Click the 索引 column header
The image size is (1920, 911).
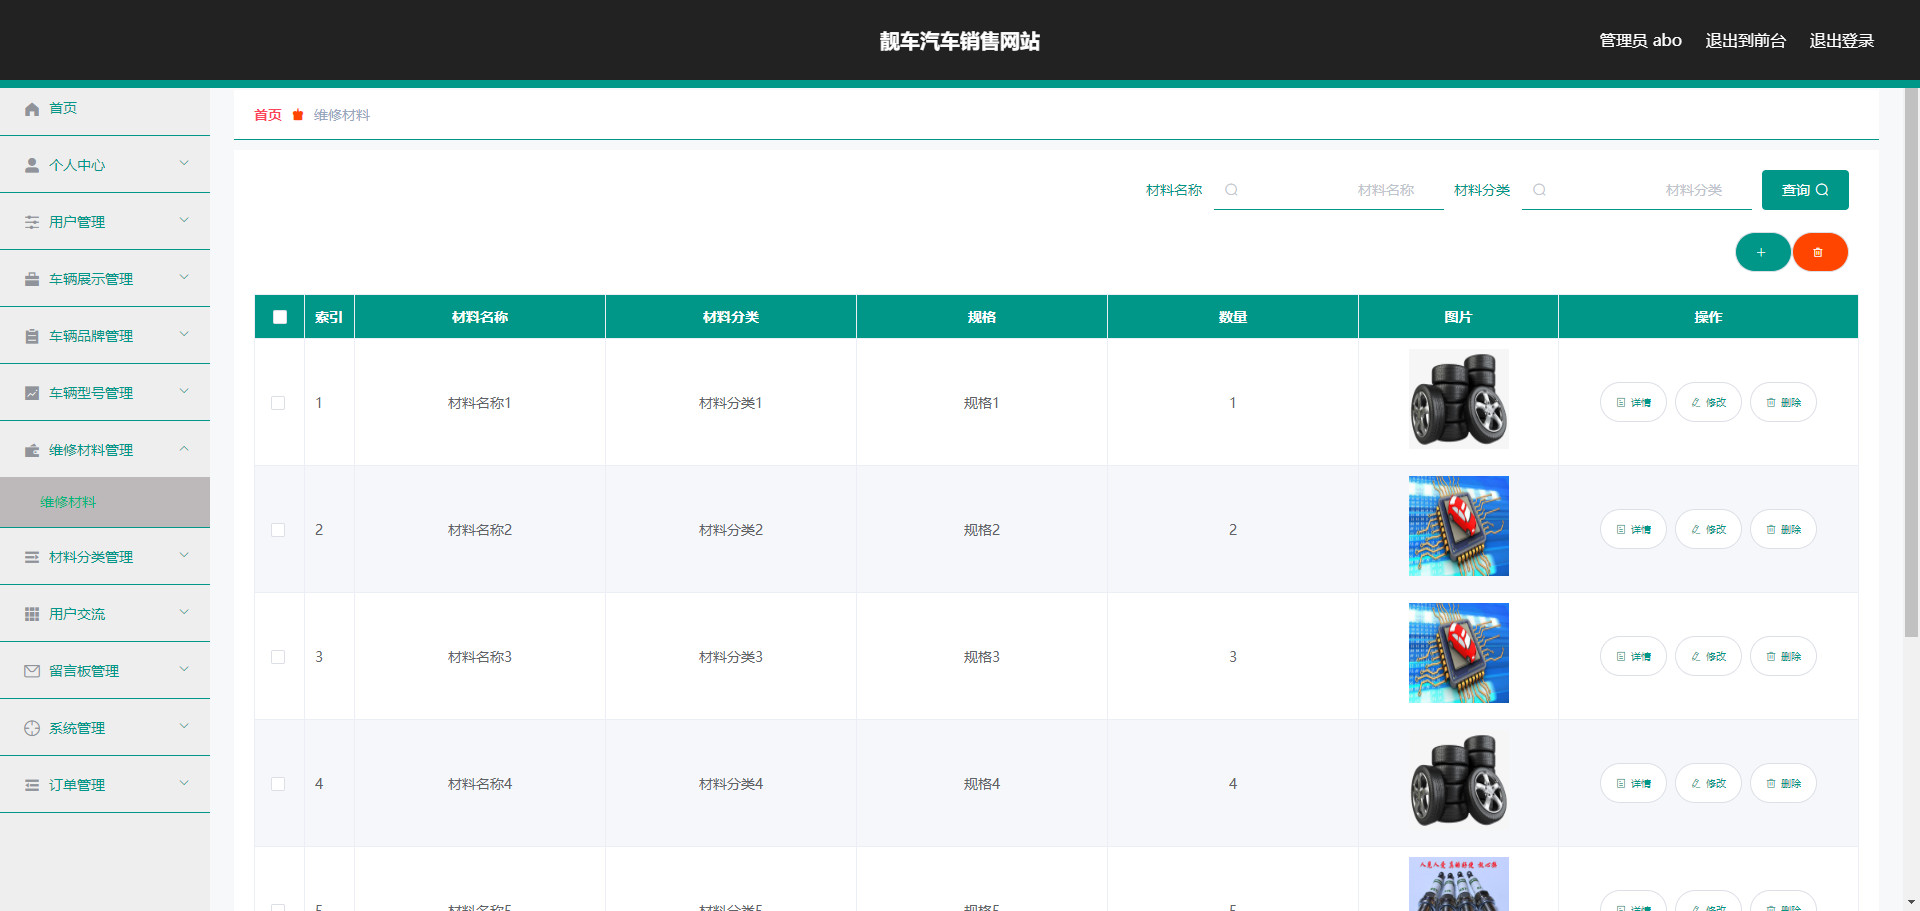329,317
